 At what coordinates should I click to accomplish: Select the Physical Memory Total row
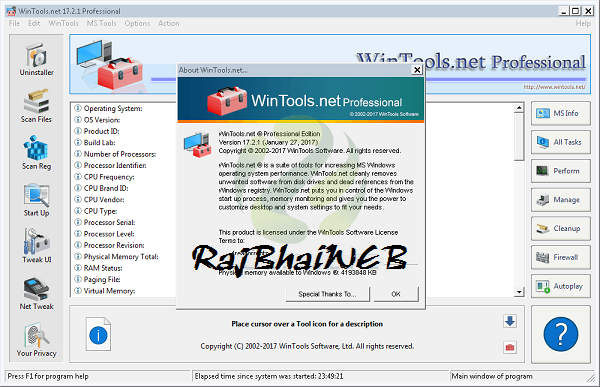(116, 256)
